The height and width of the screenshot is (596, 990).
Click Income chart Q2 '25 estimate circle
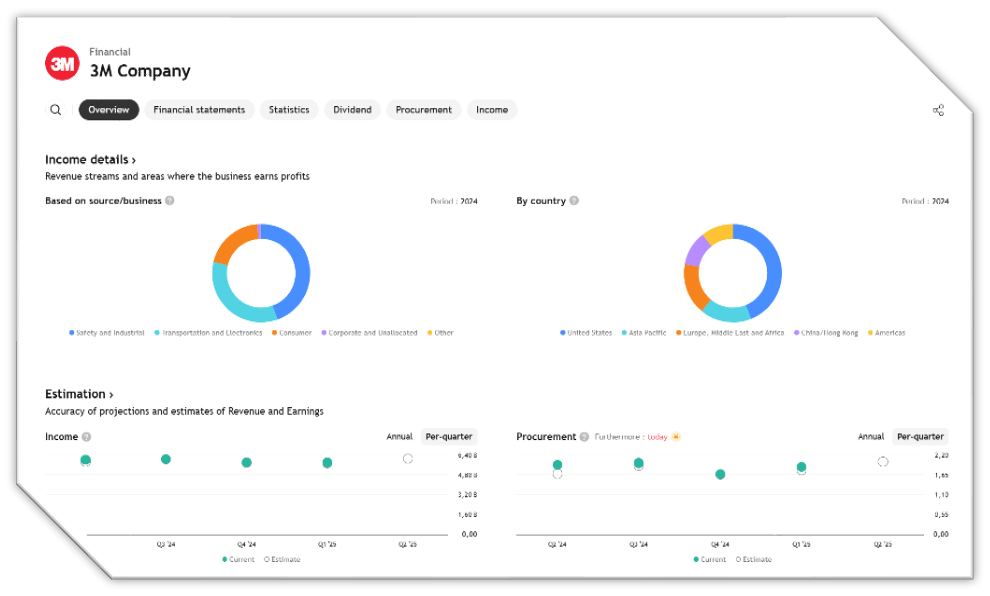point(408,458)
